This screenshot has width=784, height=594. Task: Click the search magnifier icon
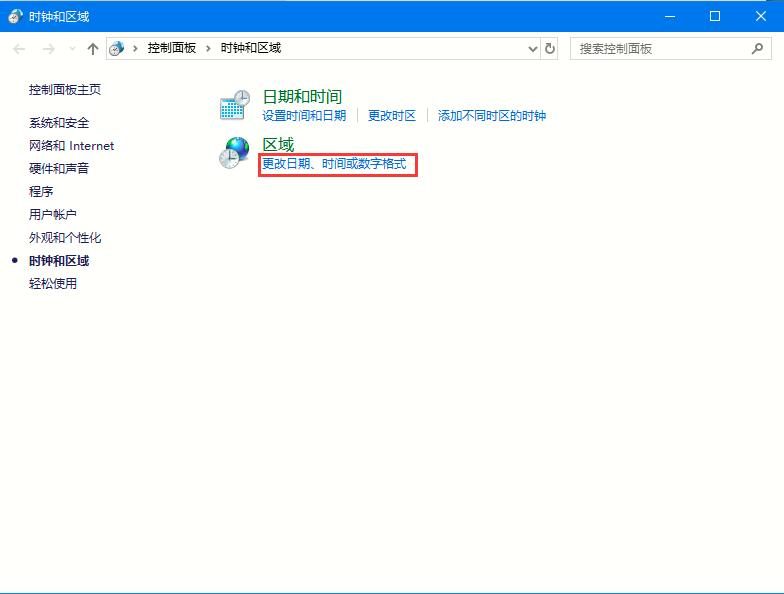[x=758, y=48]
